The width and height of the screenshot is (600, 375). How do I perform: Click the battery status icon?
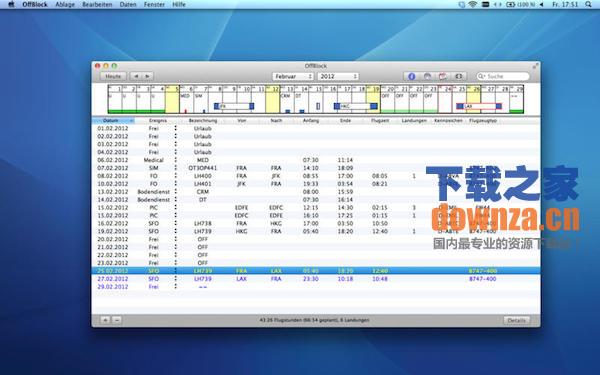click(x=510, y=5)
